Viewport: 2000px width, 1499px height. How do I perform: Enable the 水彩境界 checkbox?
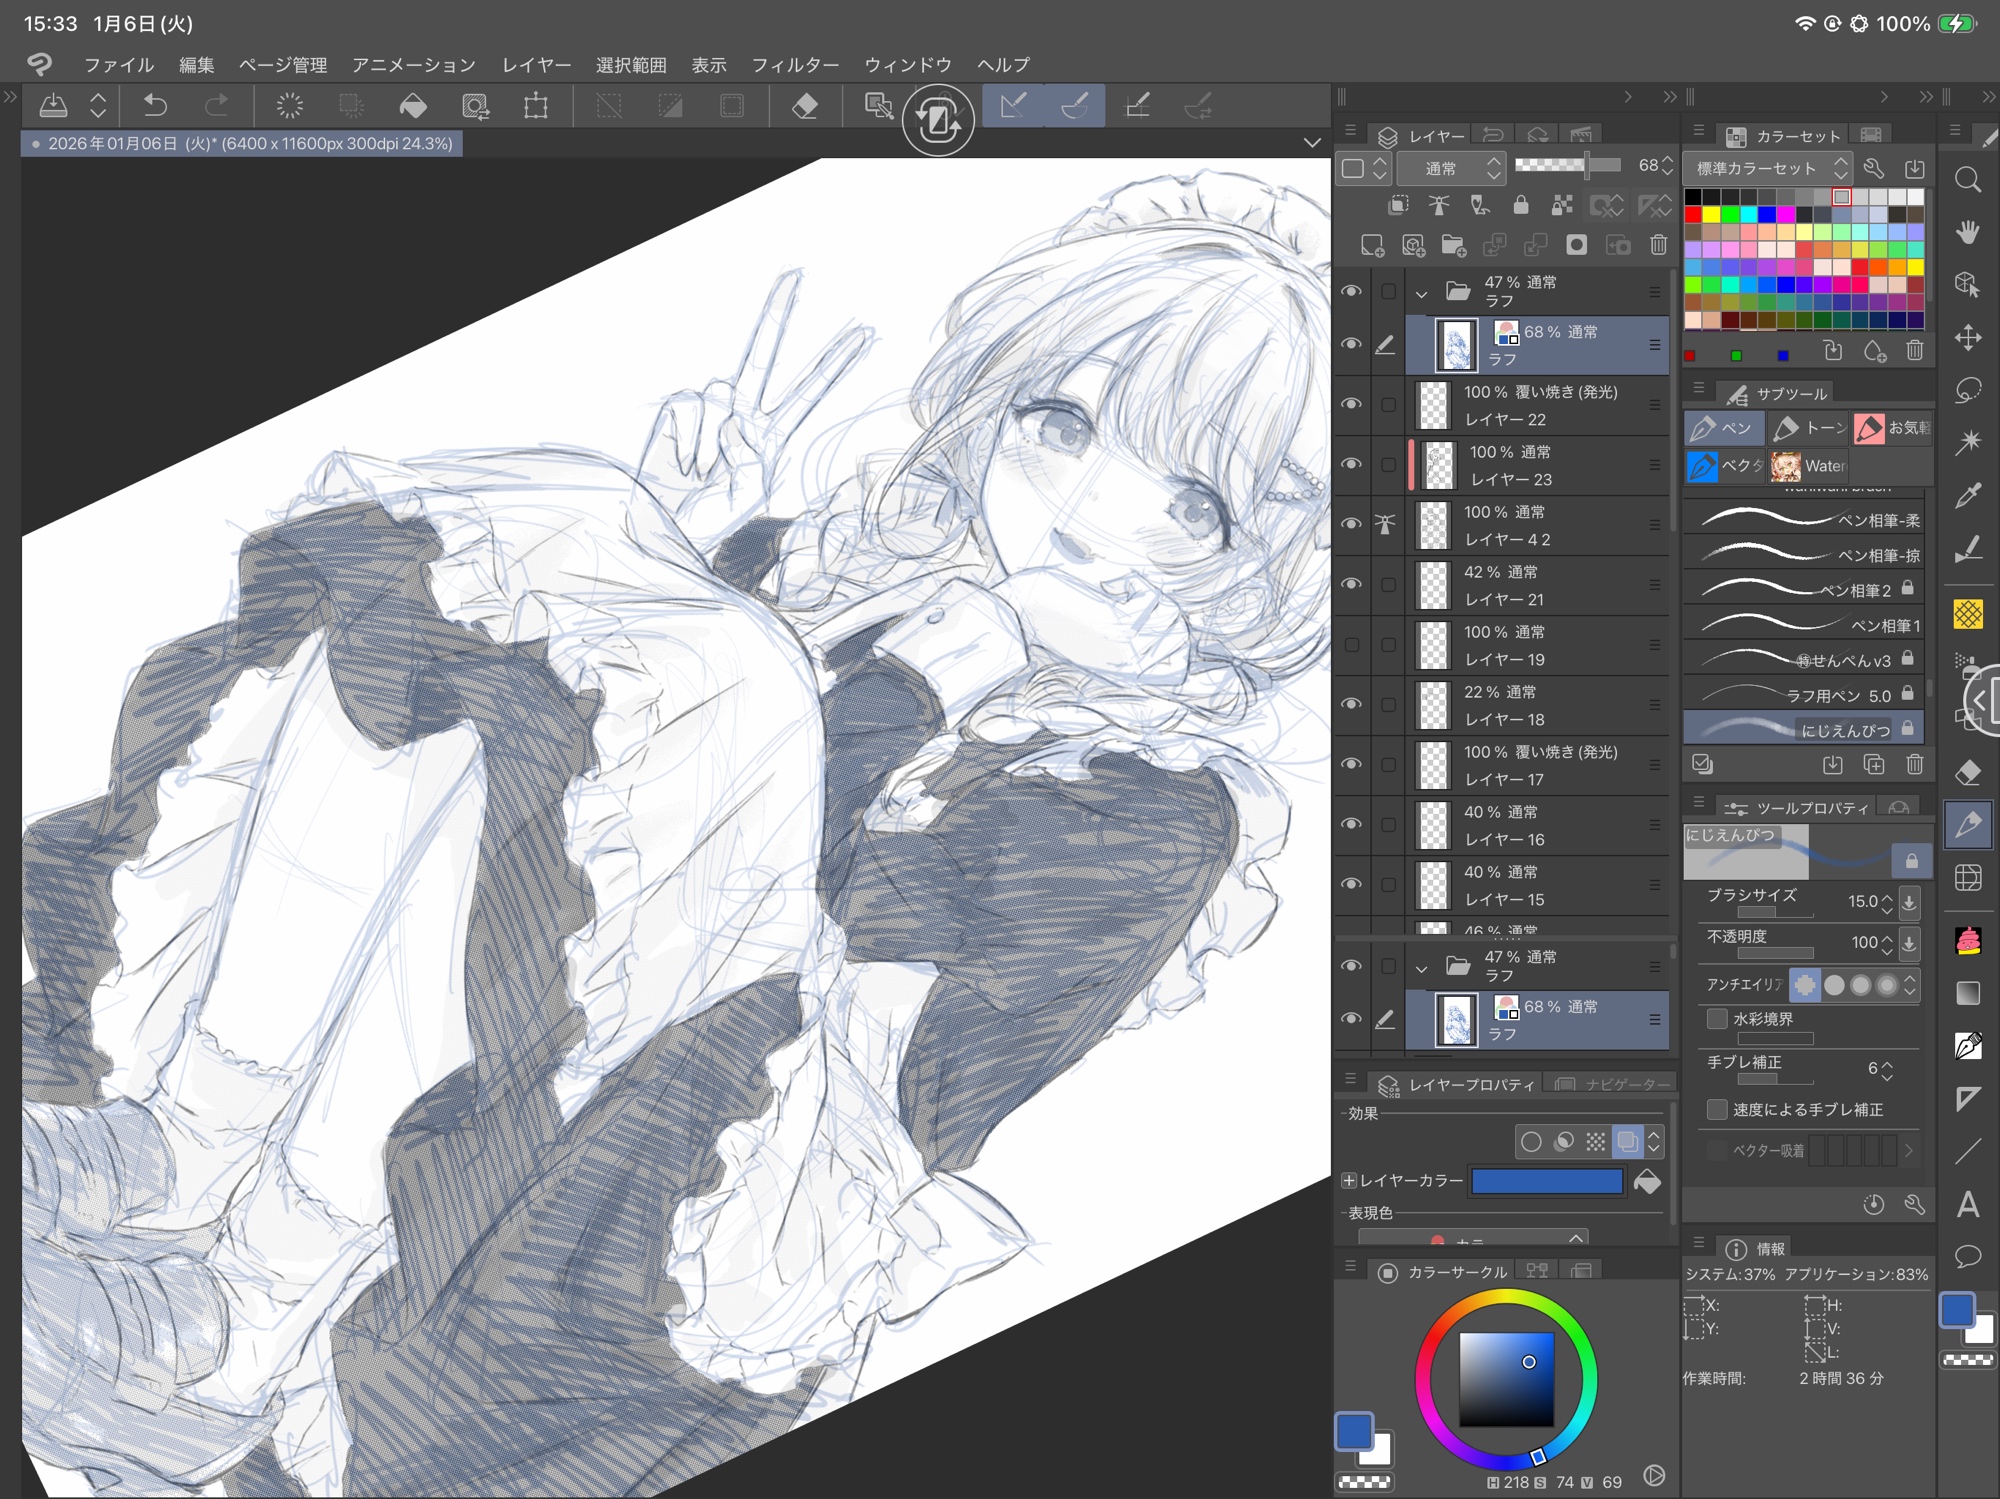1717,1019
